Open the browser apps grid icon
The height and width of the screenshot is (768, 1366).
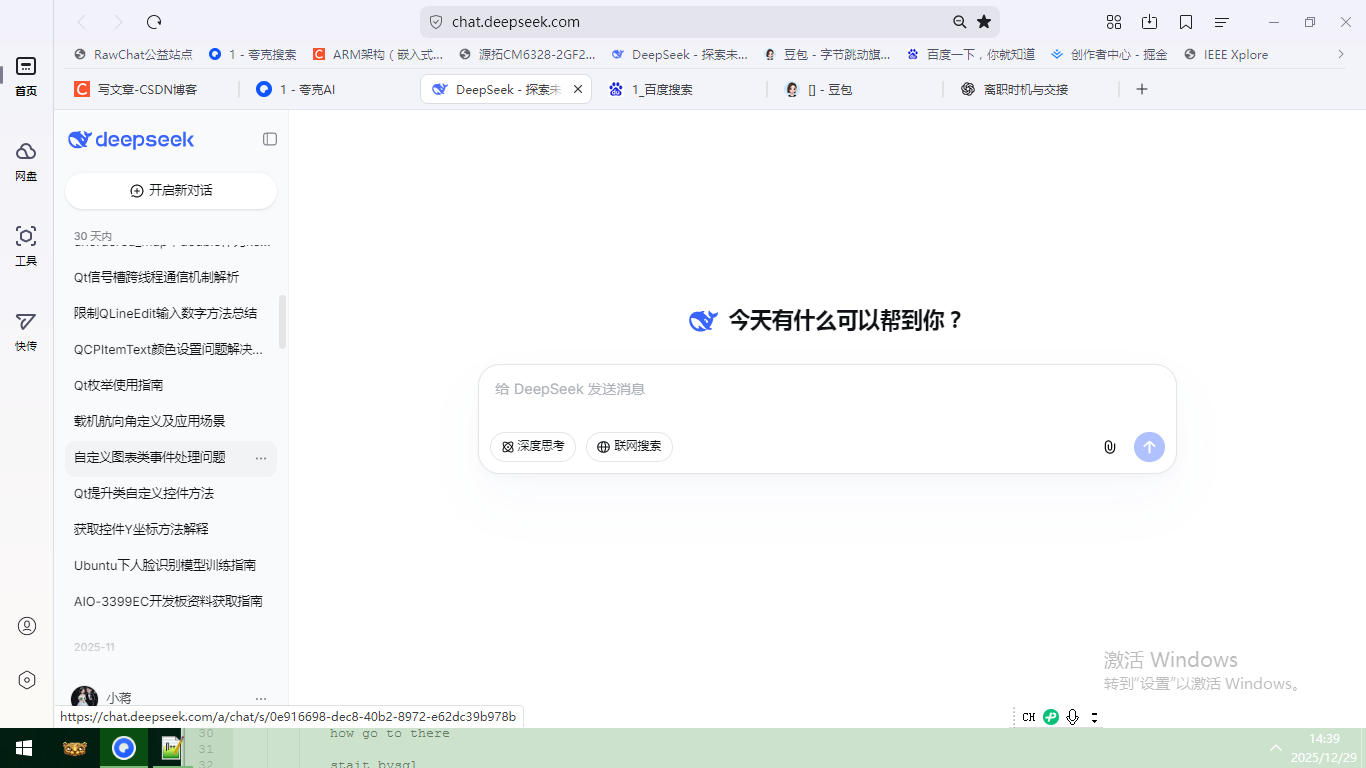coord(1114,22)
